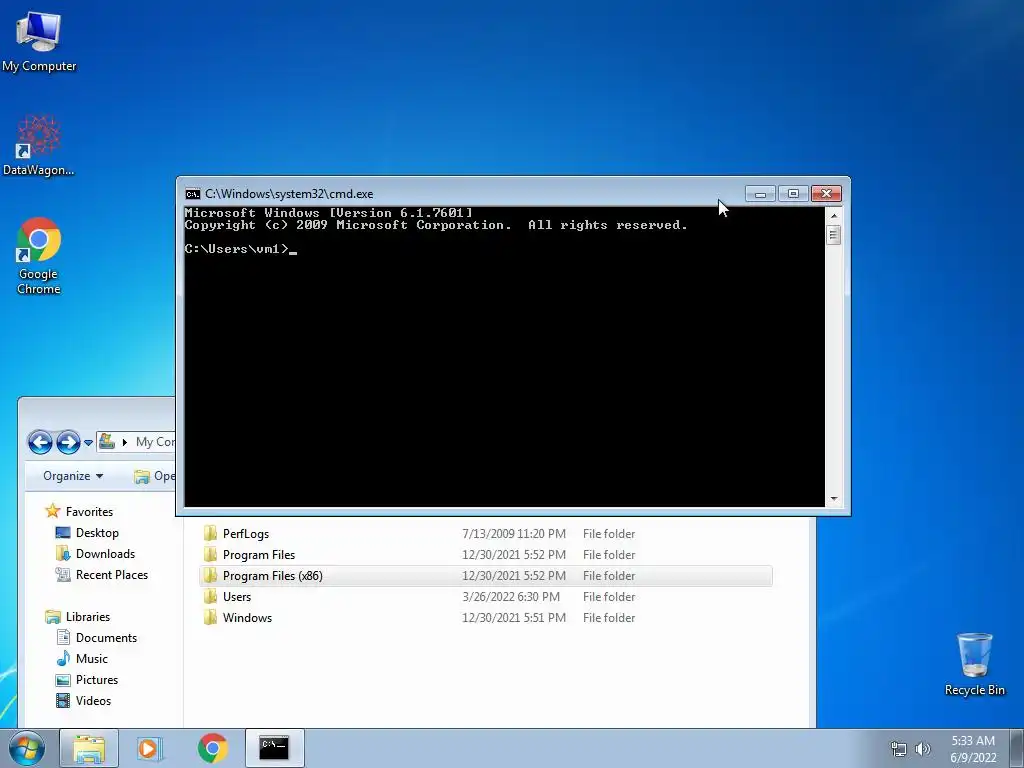This screenshot has width=1024, height=768.
Task: Select the Open button in the Explorer toolbar
Action: (x=155, y=476)
